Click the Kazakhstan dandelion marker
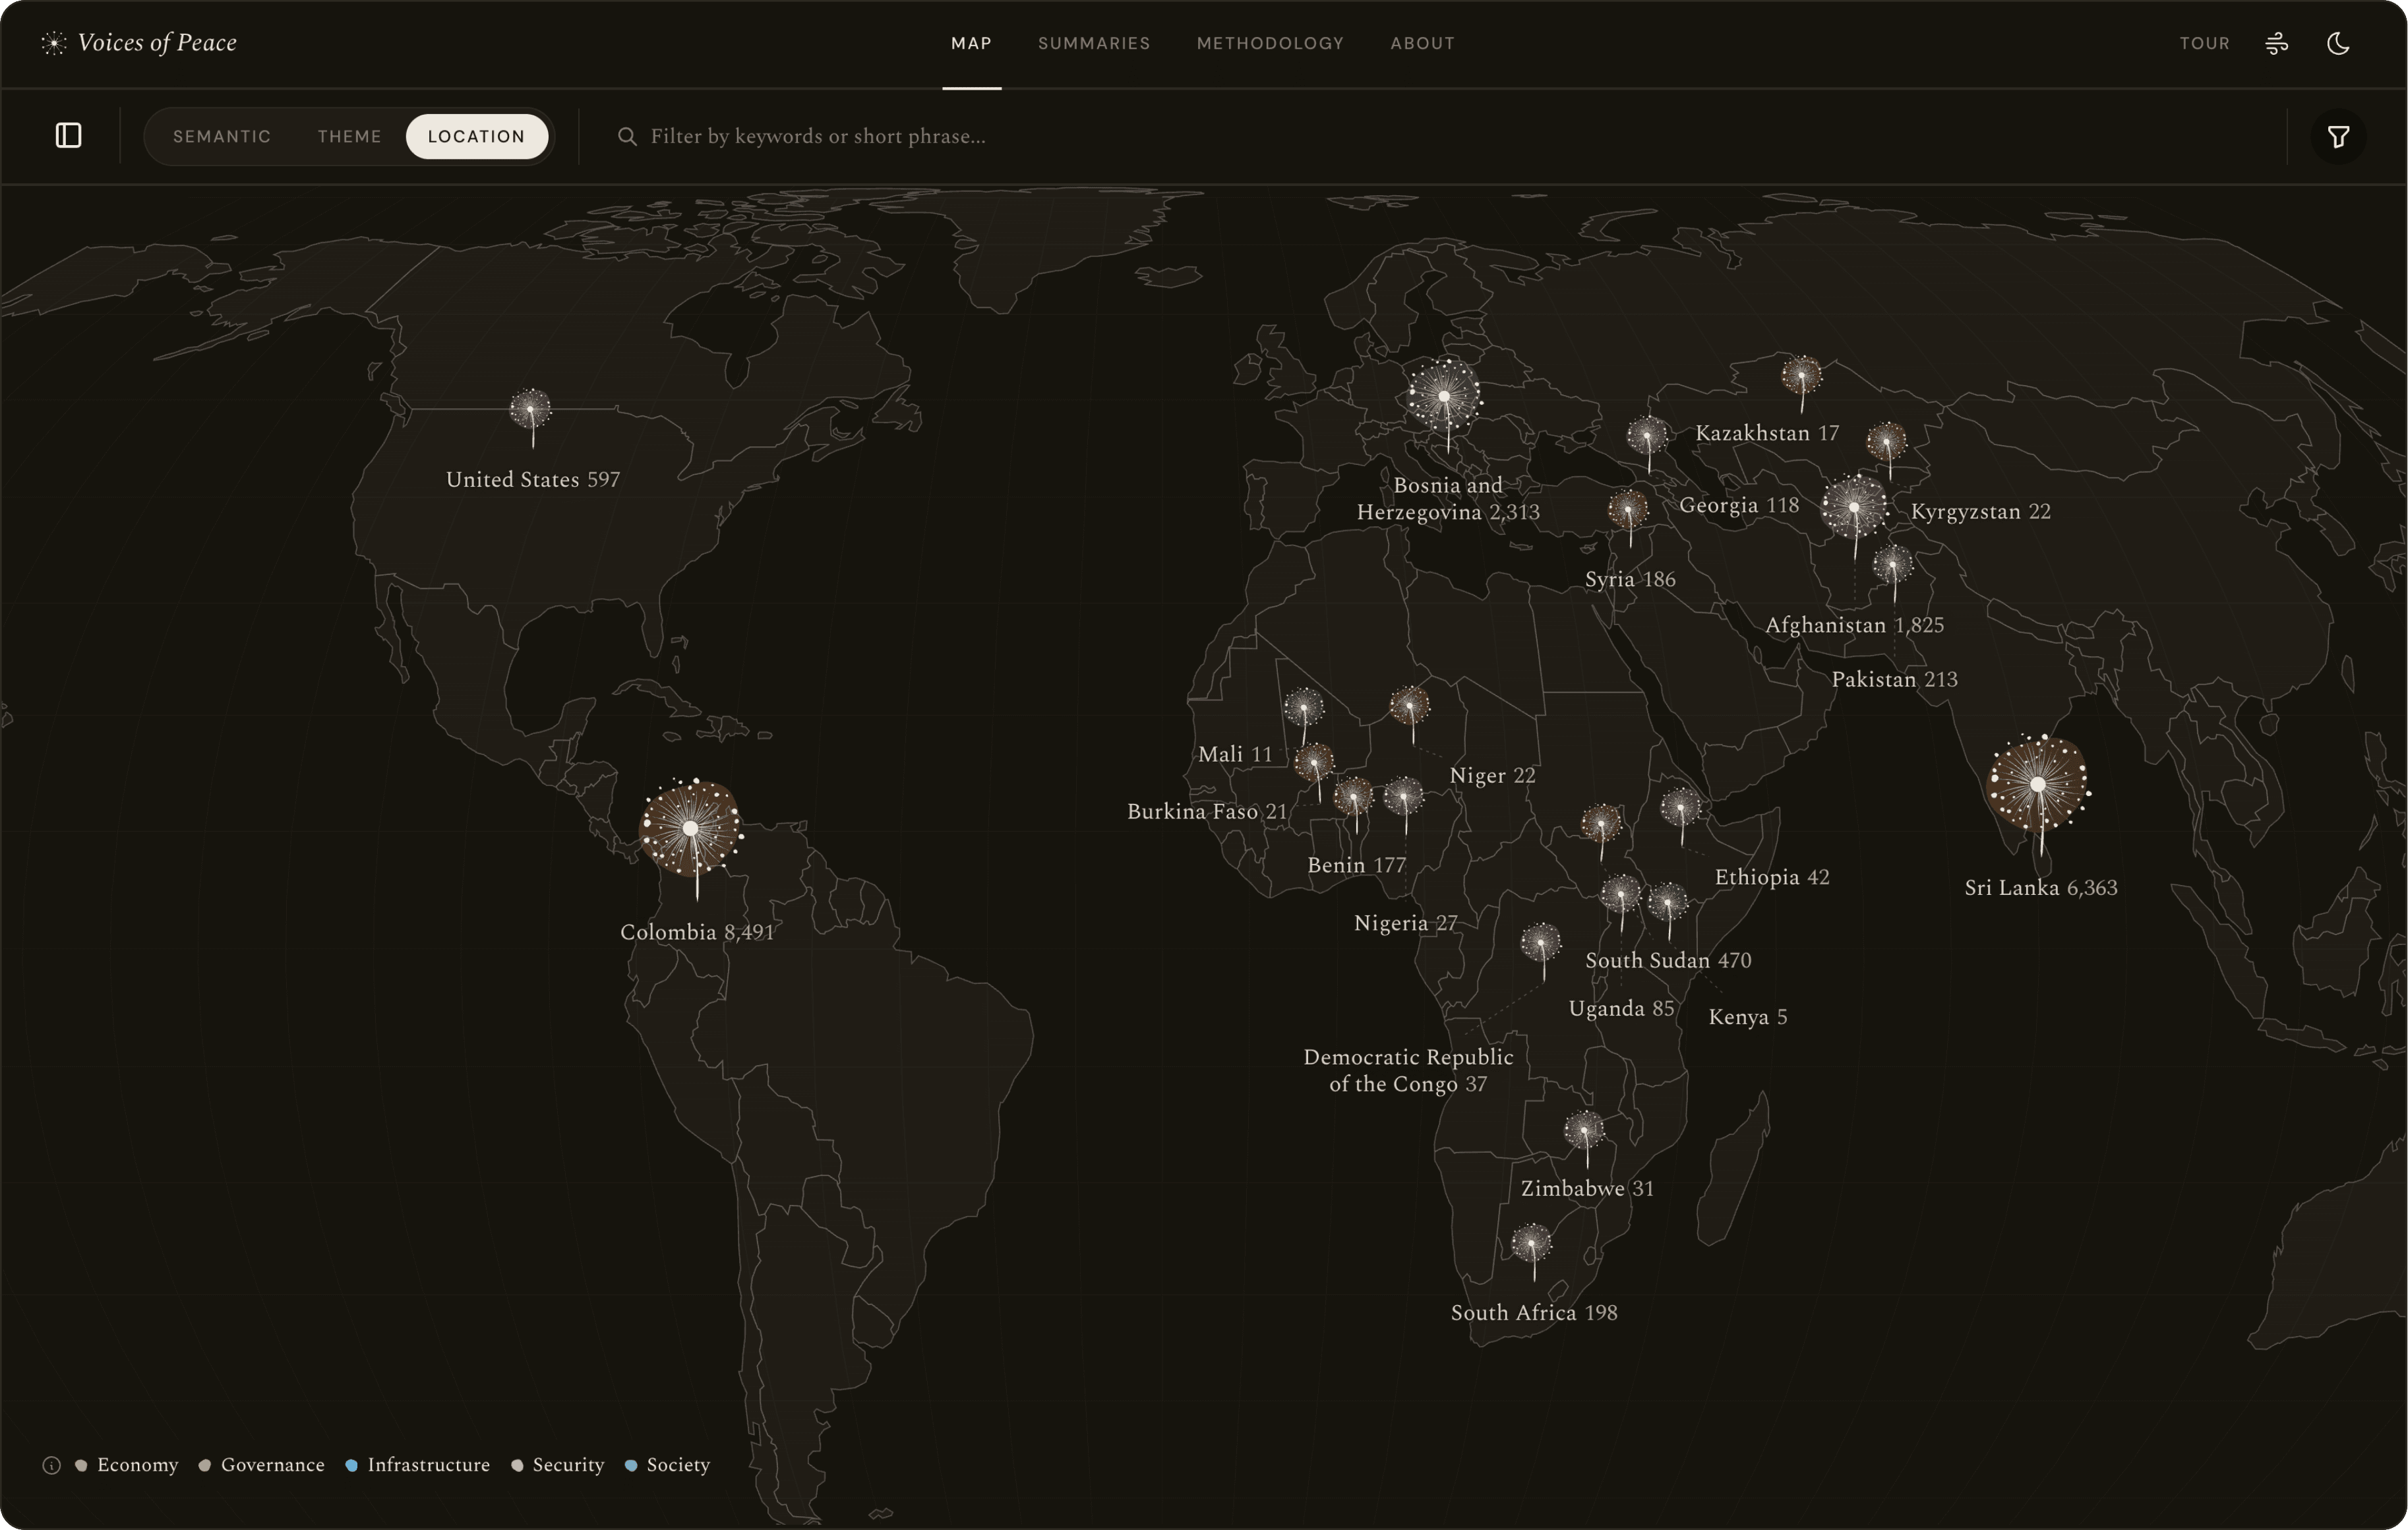The image size is (2408, 1530). (x=1802, y=376)
